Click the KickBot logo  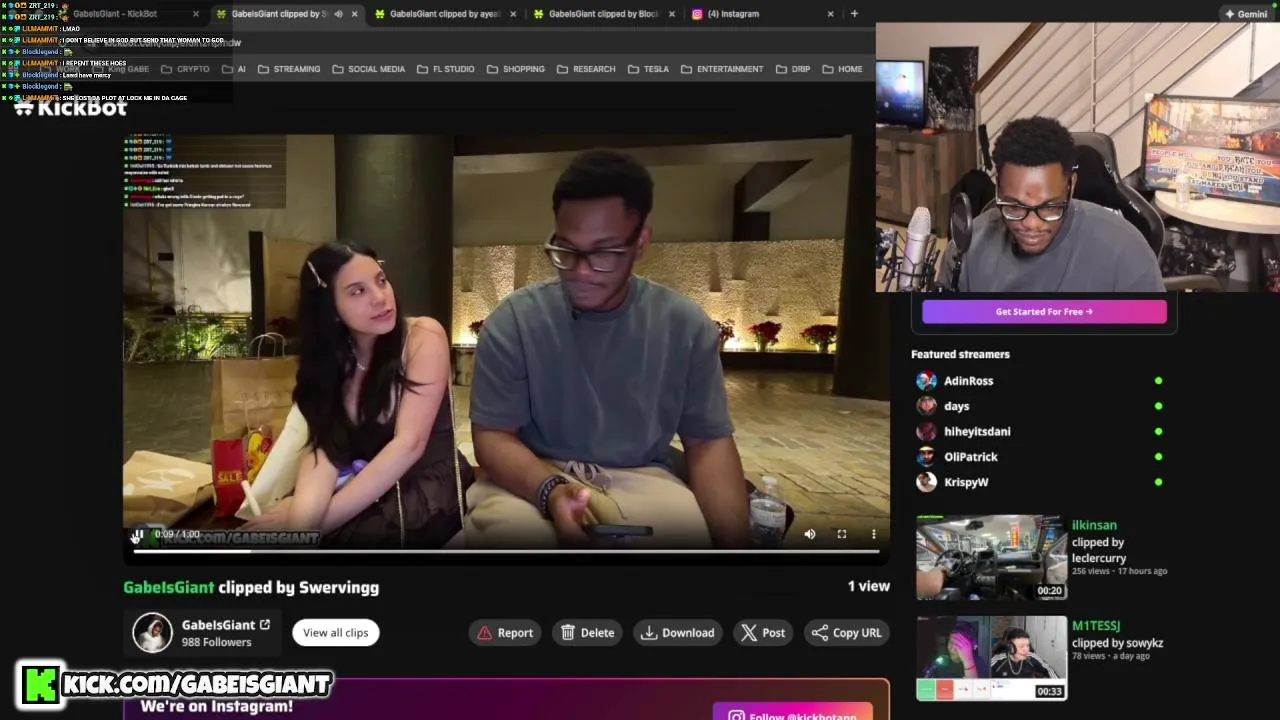coord(69,108)
